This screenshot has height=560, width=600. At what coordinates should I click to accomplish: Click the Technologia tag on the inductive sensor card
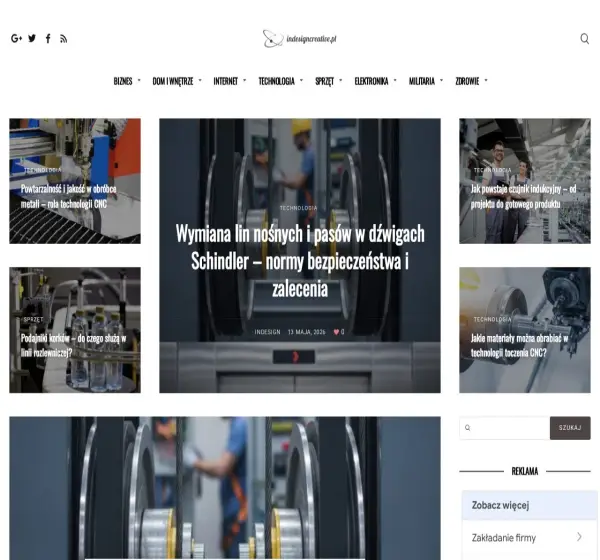(x=492, y=170)
